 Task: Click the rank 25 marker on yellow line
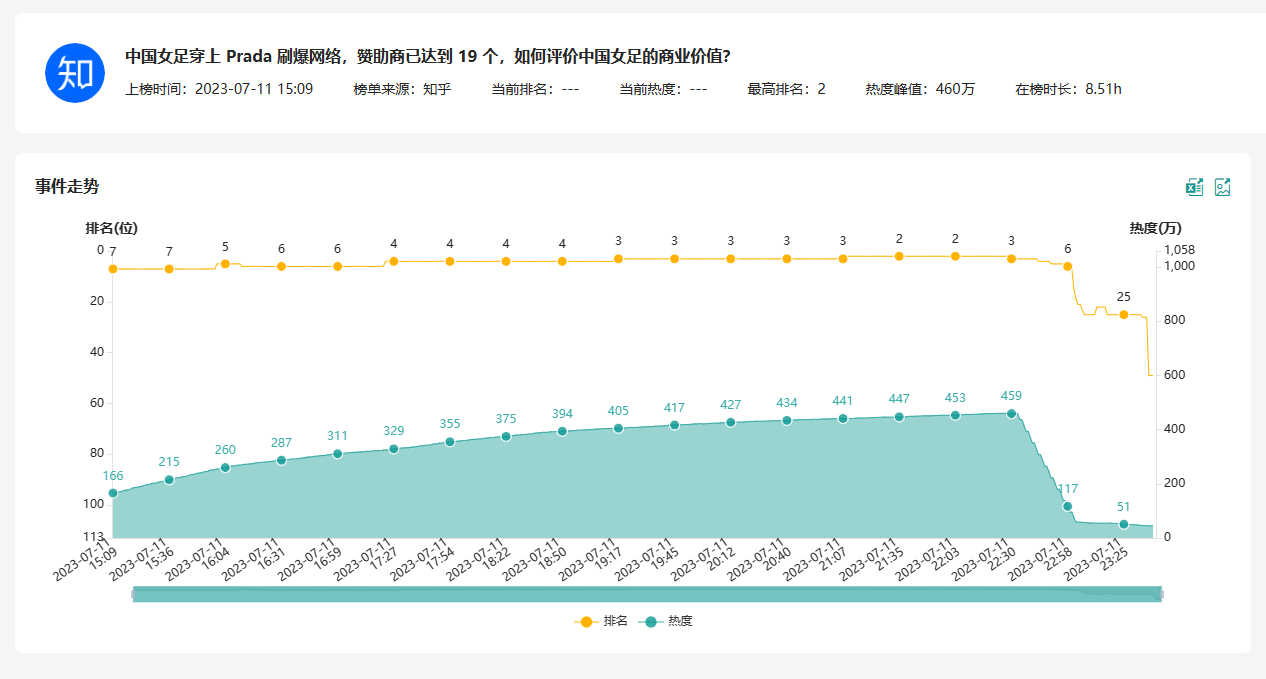click(1124, 314)
